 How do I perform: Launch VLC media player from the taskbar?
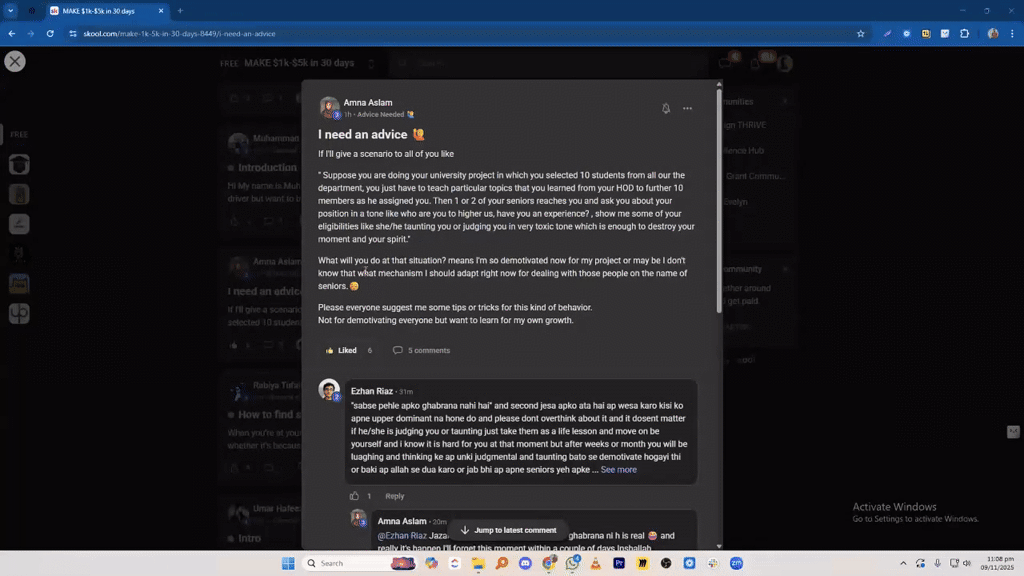click(596, 563)
